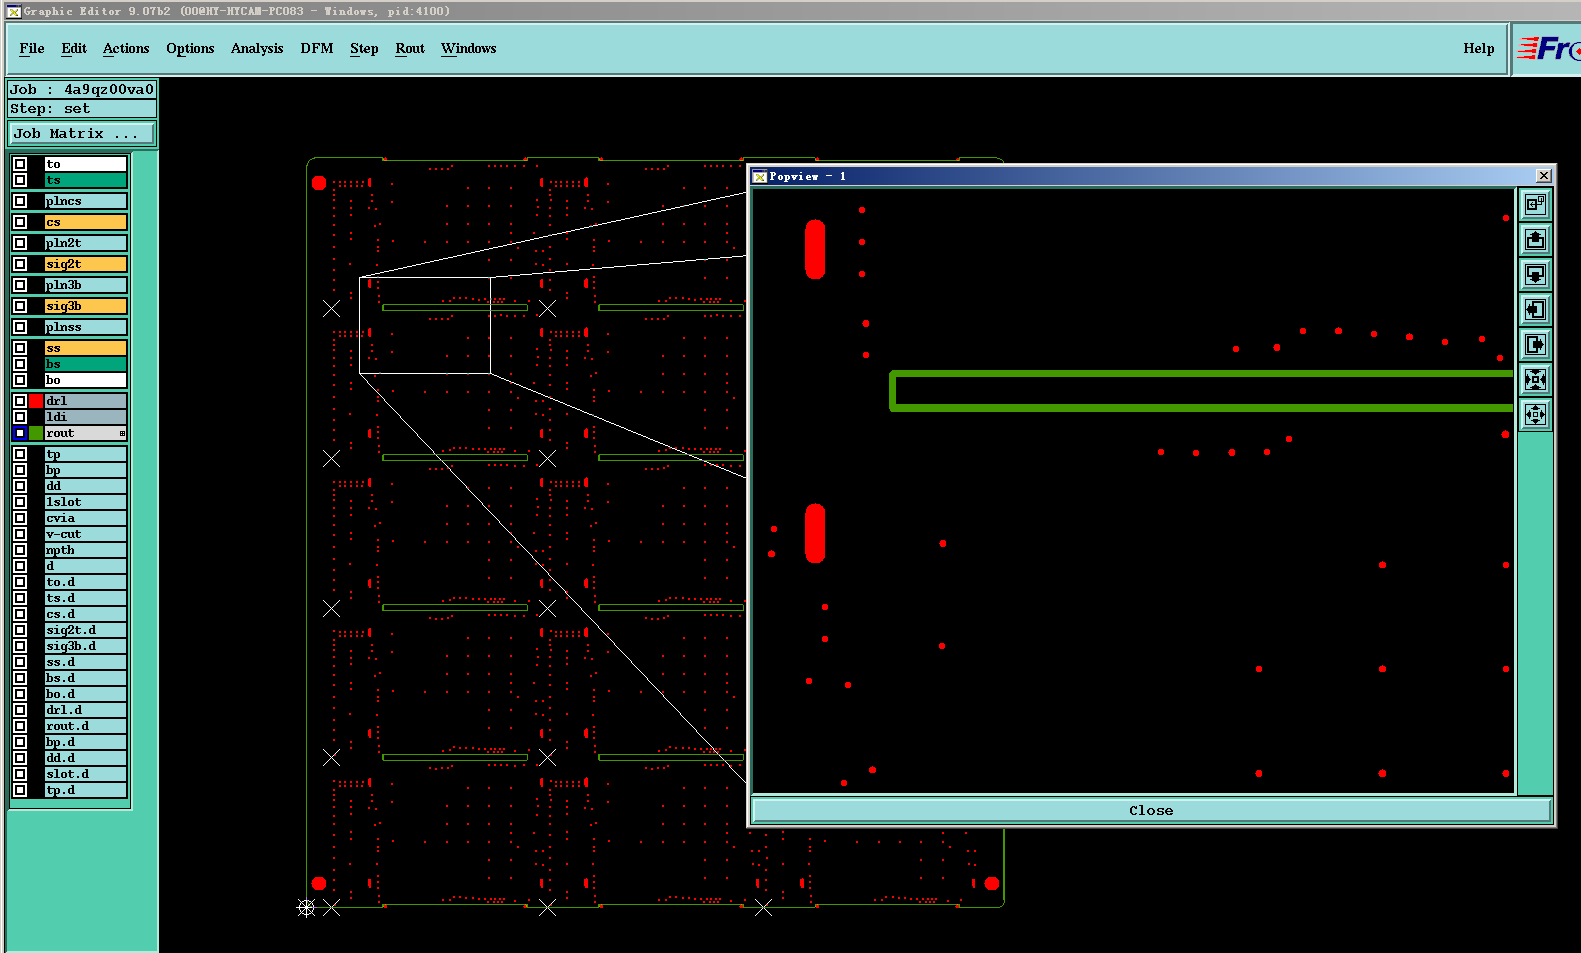Open the Windows menu
1581x953 pixels.
coord(469,48)
